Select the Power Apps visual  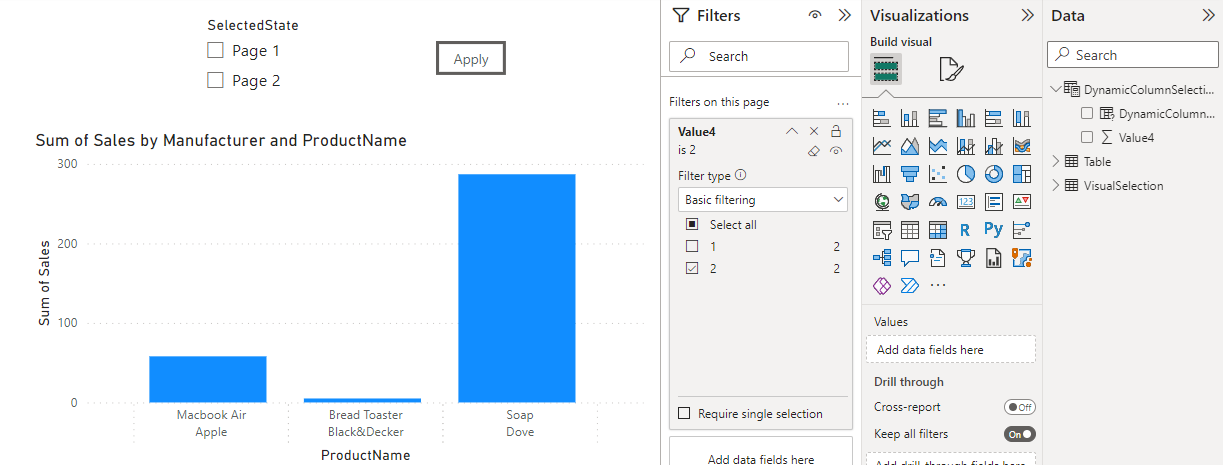click(882, 286)
